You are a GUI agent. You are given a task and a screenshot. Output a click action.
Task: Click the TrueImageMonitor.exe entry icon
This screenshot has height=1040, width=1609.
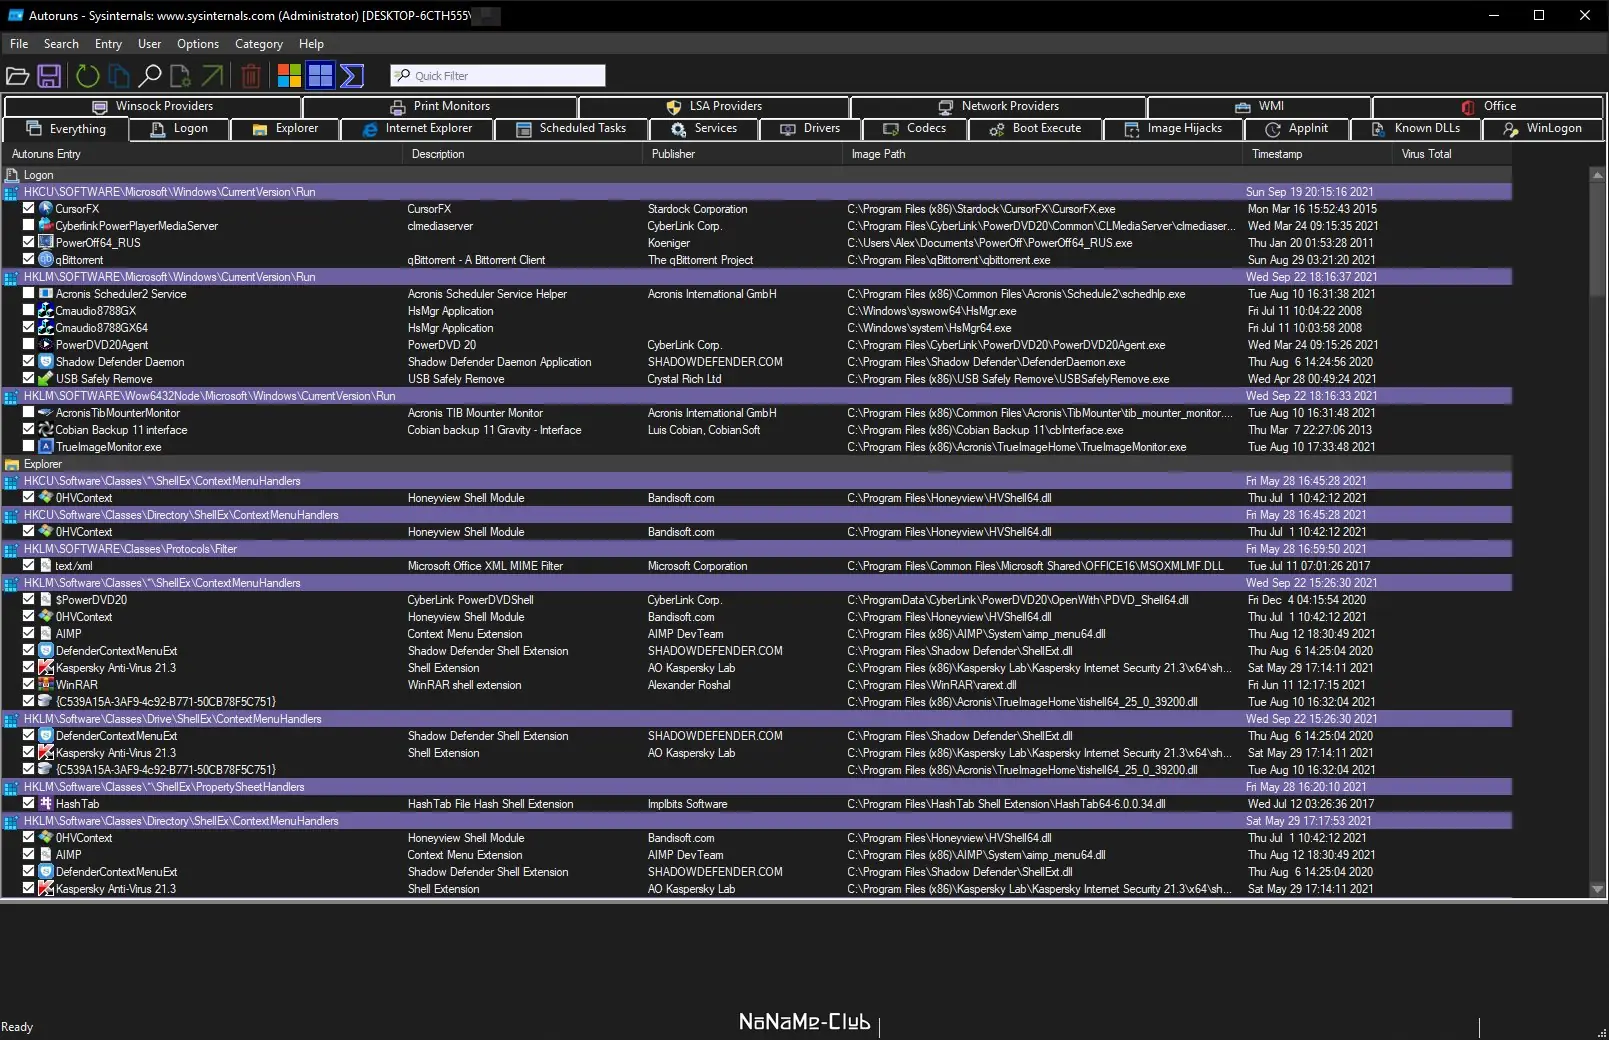coord(45,447)
